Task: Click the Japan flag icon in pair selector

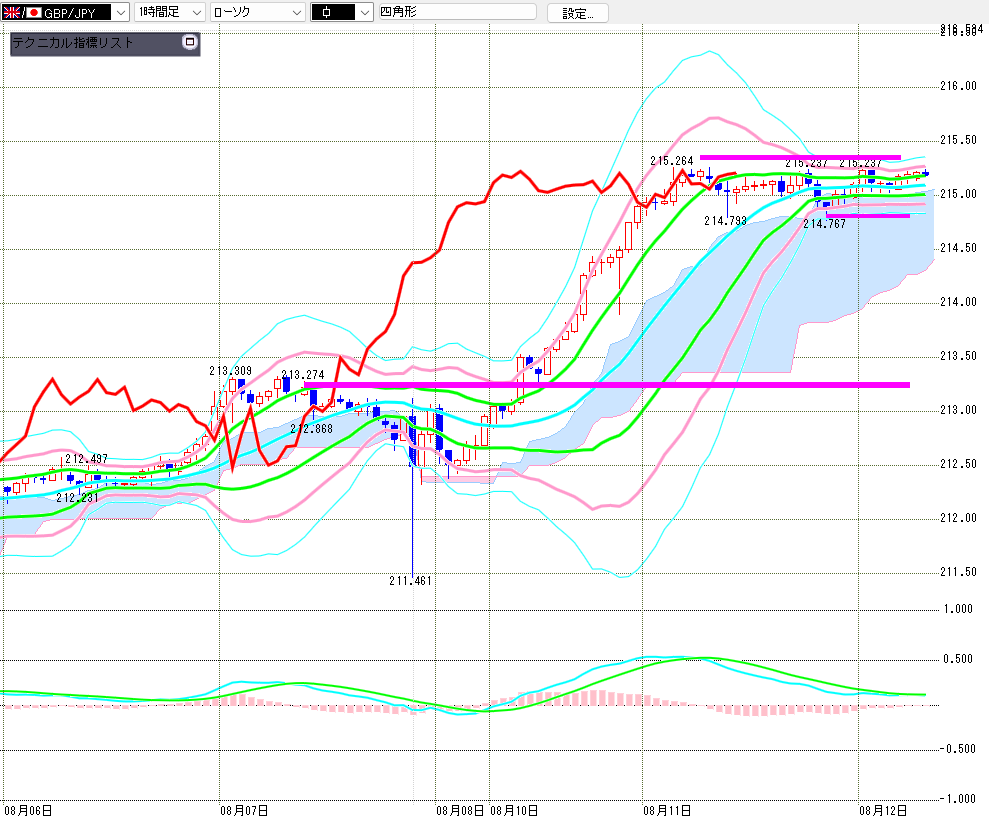Action: (x=33, y=12)
